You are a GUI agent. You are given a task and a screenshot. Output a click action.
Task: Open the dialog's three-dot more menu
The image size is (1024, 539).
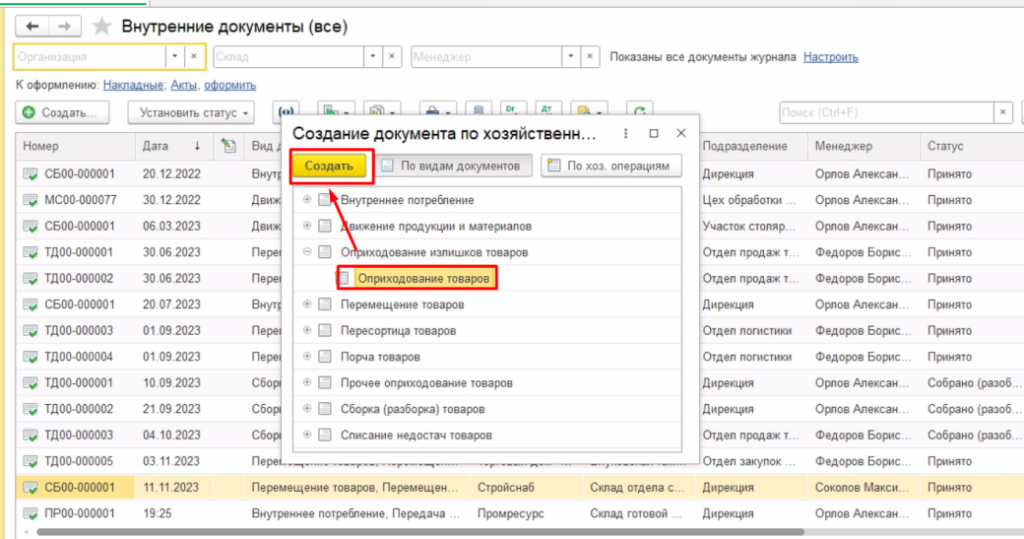(x=625, y=133)
